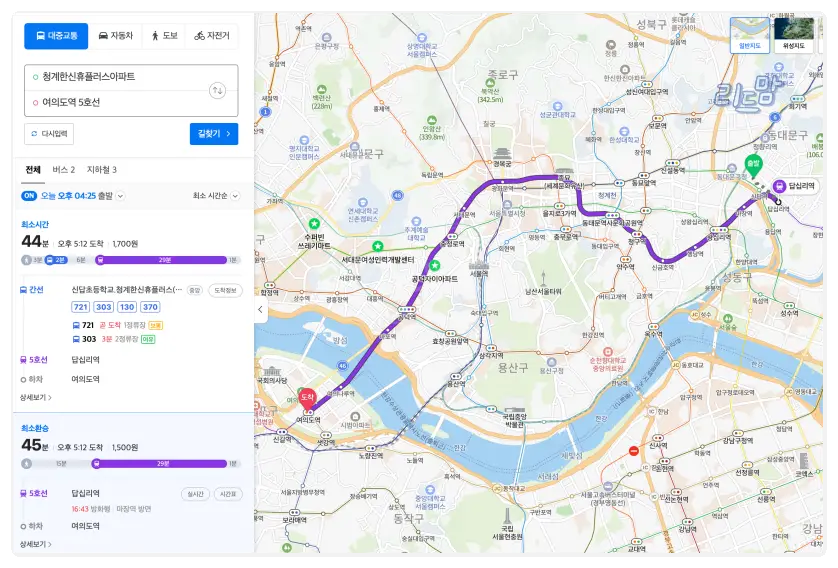The image size is (838, 568).
Task: Open 도착정보 arrival info button
Action: click(226, 290)
